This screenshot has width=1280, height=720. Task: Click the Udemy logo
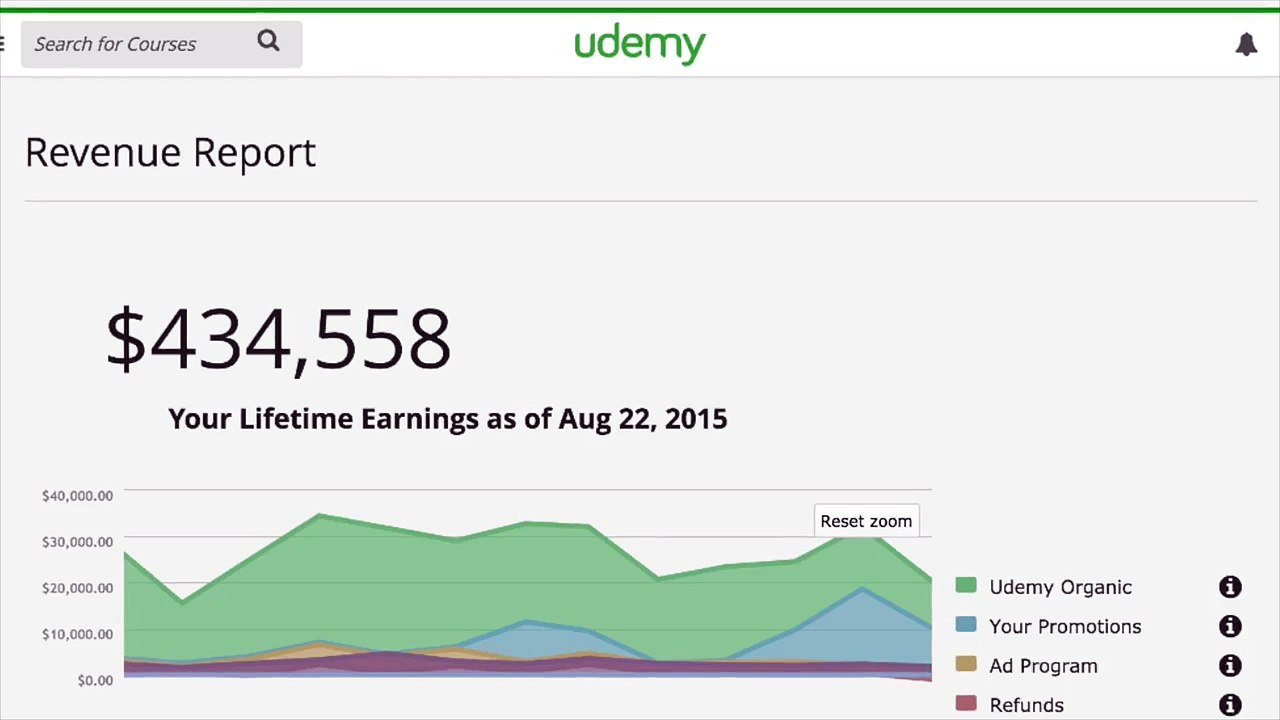tap(640, 45)
